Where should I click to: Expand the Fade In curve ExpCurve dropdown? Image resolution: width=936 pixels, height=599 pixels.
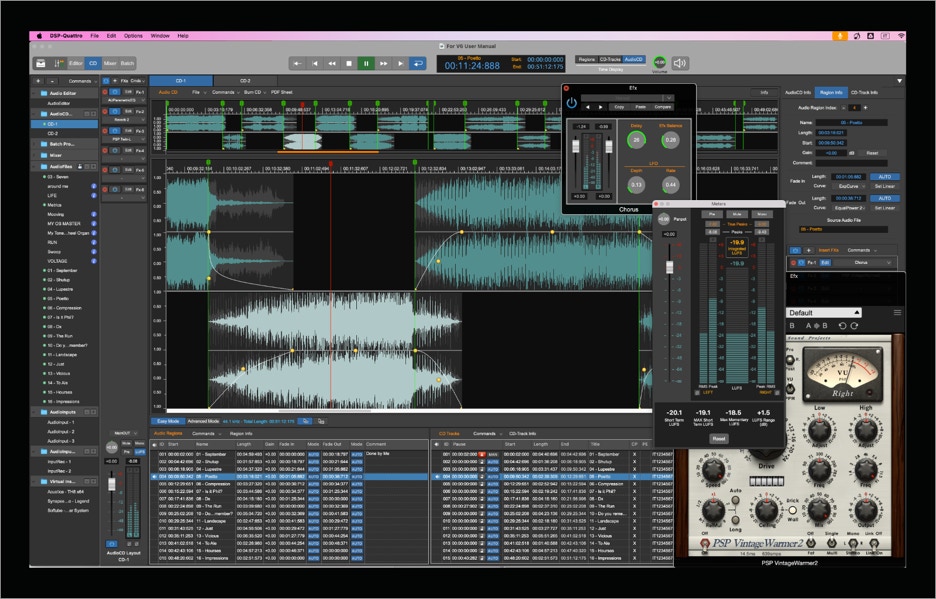[x=850, y=186]
